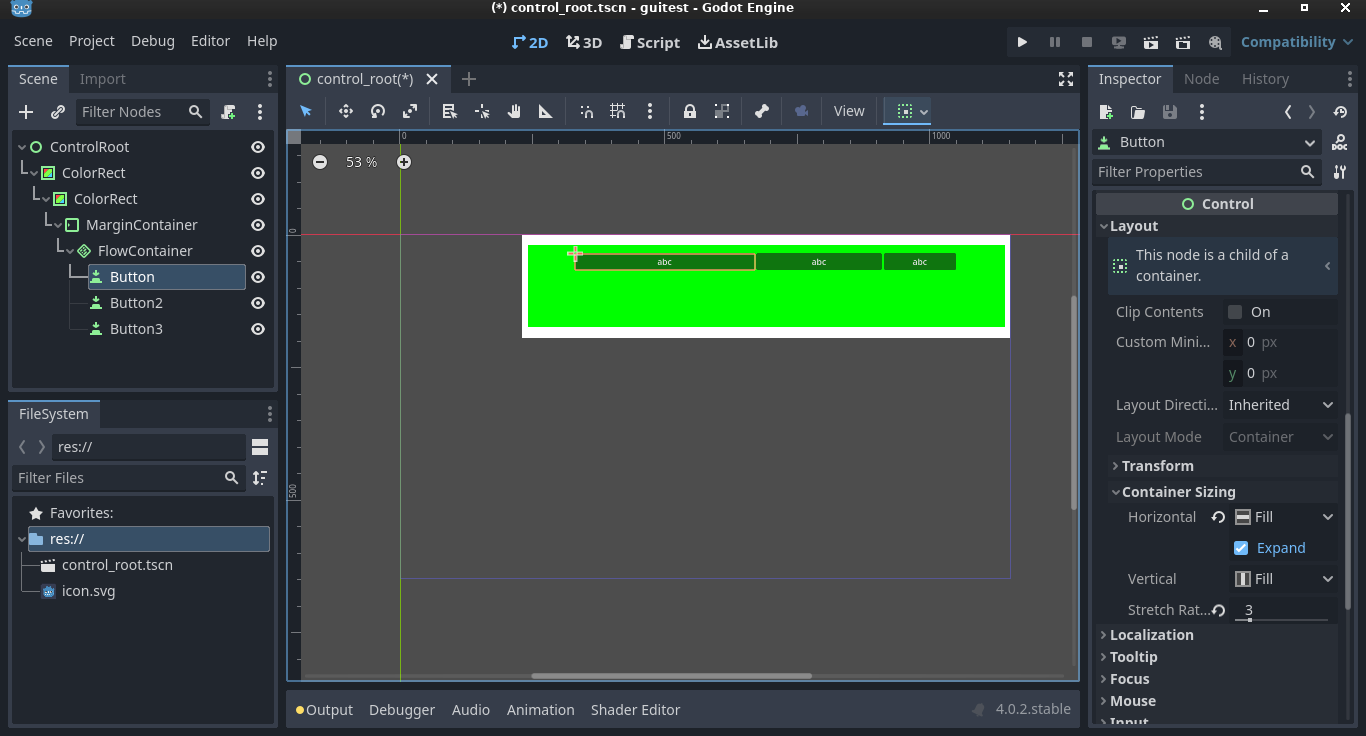Switch to the Node tab
Viewport: 1366px width, 736px height.
click(x=1201, y=79)
